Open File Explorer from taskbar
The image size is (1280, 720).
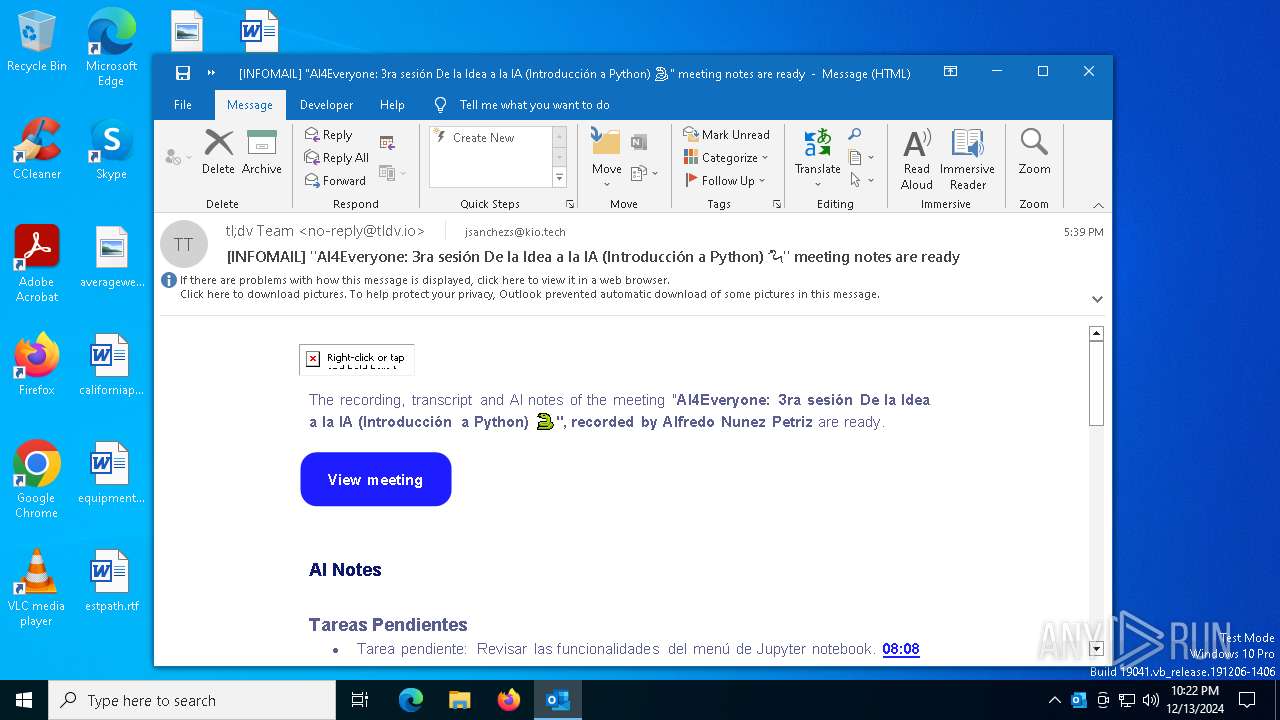point(459,700)
